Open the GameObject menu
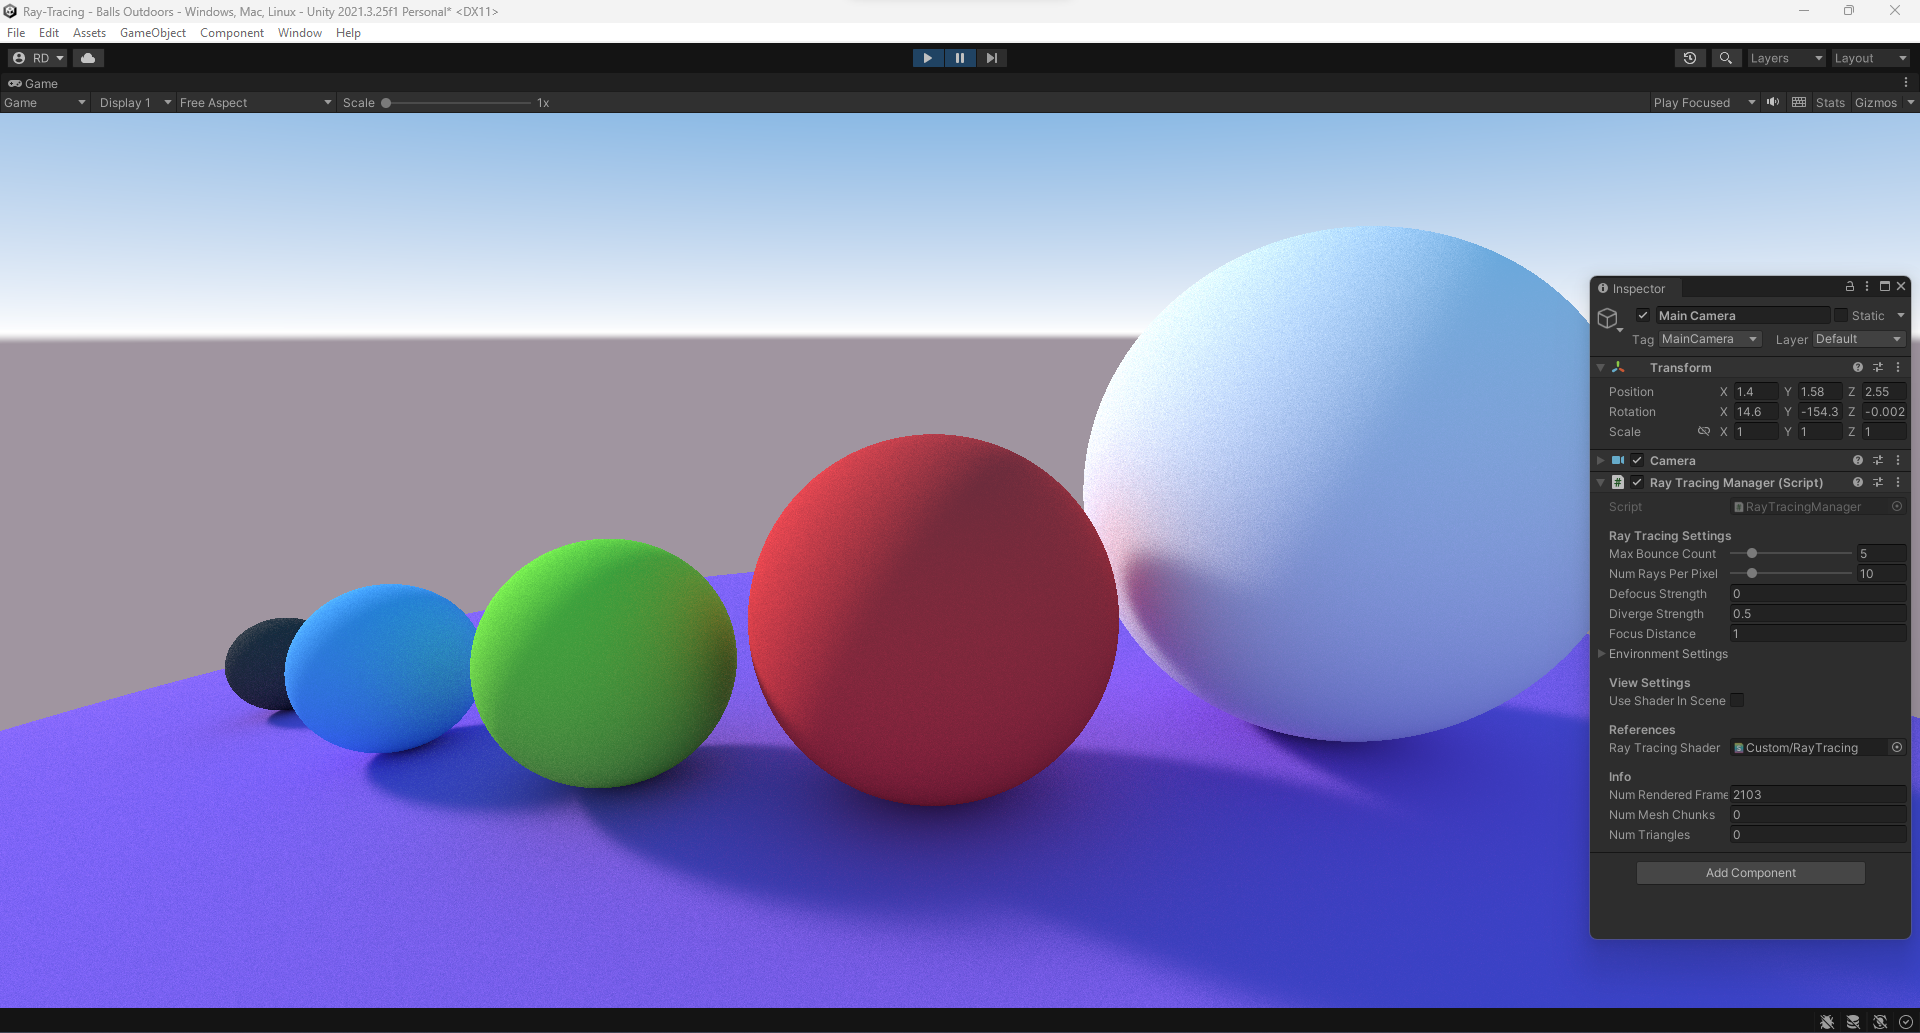Screen dimensions: 1920x1033 (152, 32)
